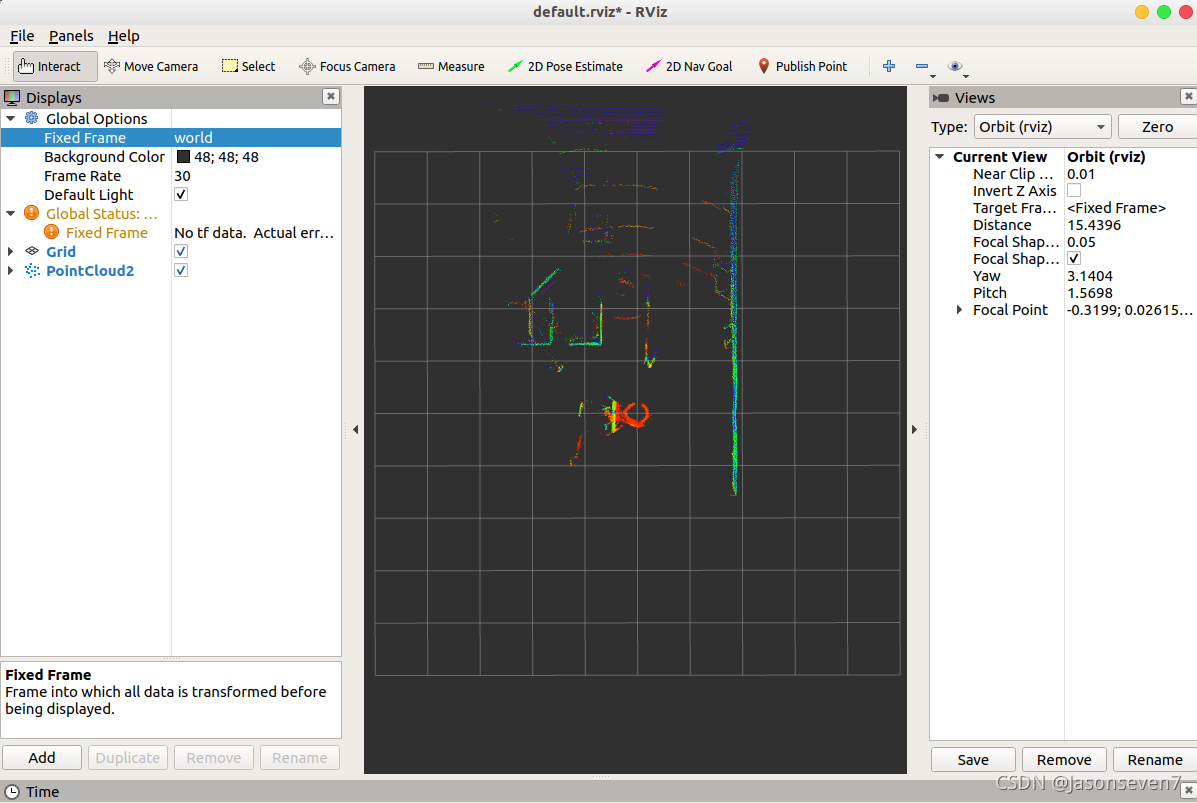Collapse the Global Status tree node
Viewport: 1197px width, 803px height.
[11, 214]
